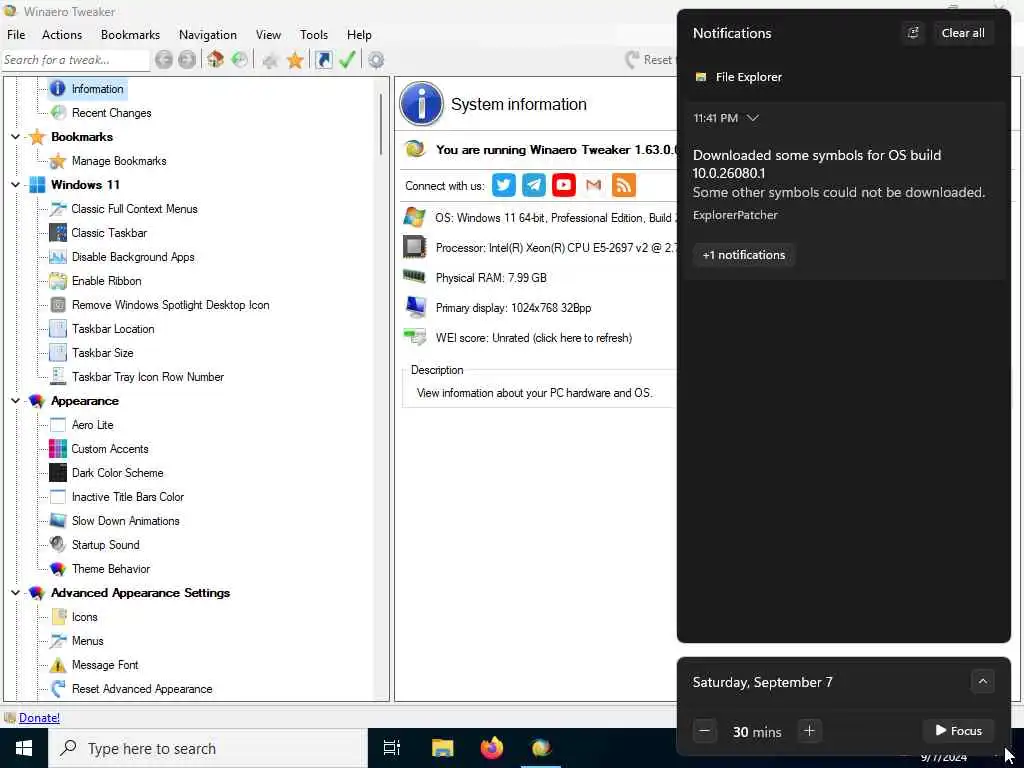The height and width of the screenshot is (768, 1024).
Task: Click the forward navigation arrow in toolbar
Action: tap(187, 60)
